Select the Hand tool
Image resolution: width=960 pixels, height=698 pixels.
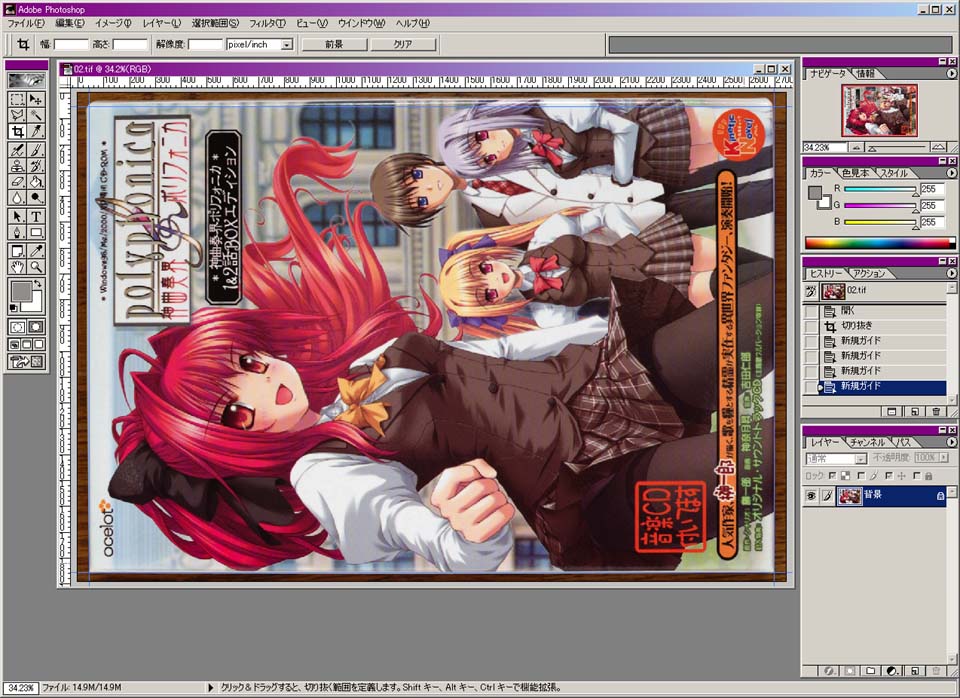(17, 267)
